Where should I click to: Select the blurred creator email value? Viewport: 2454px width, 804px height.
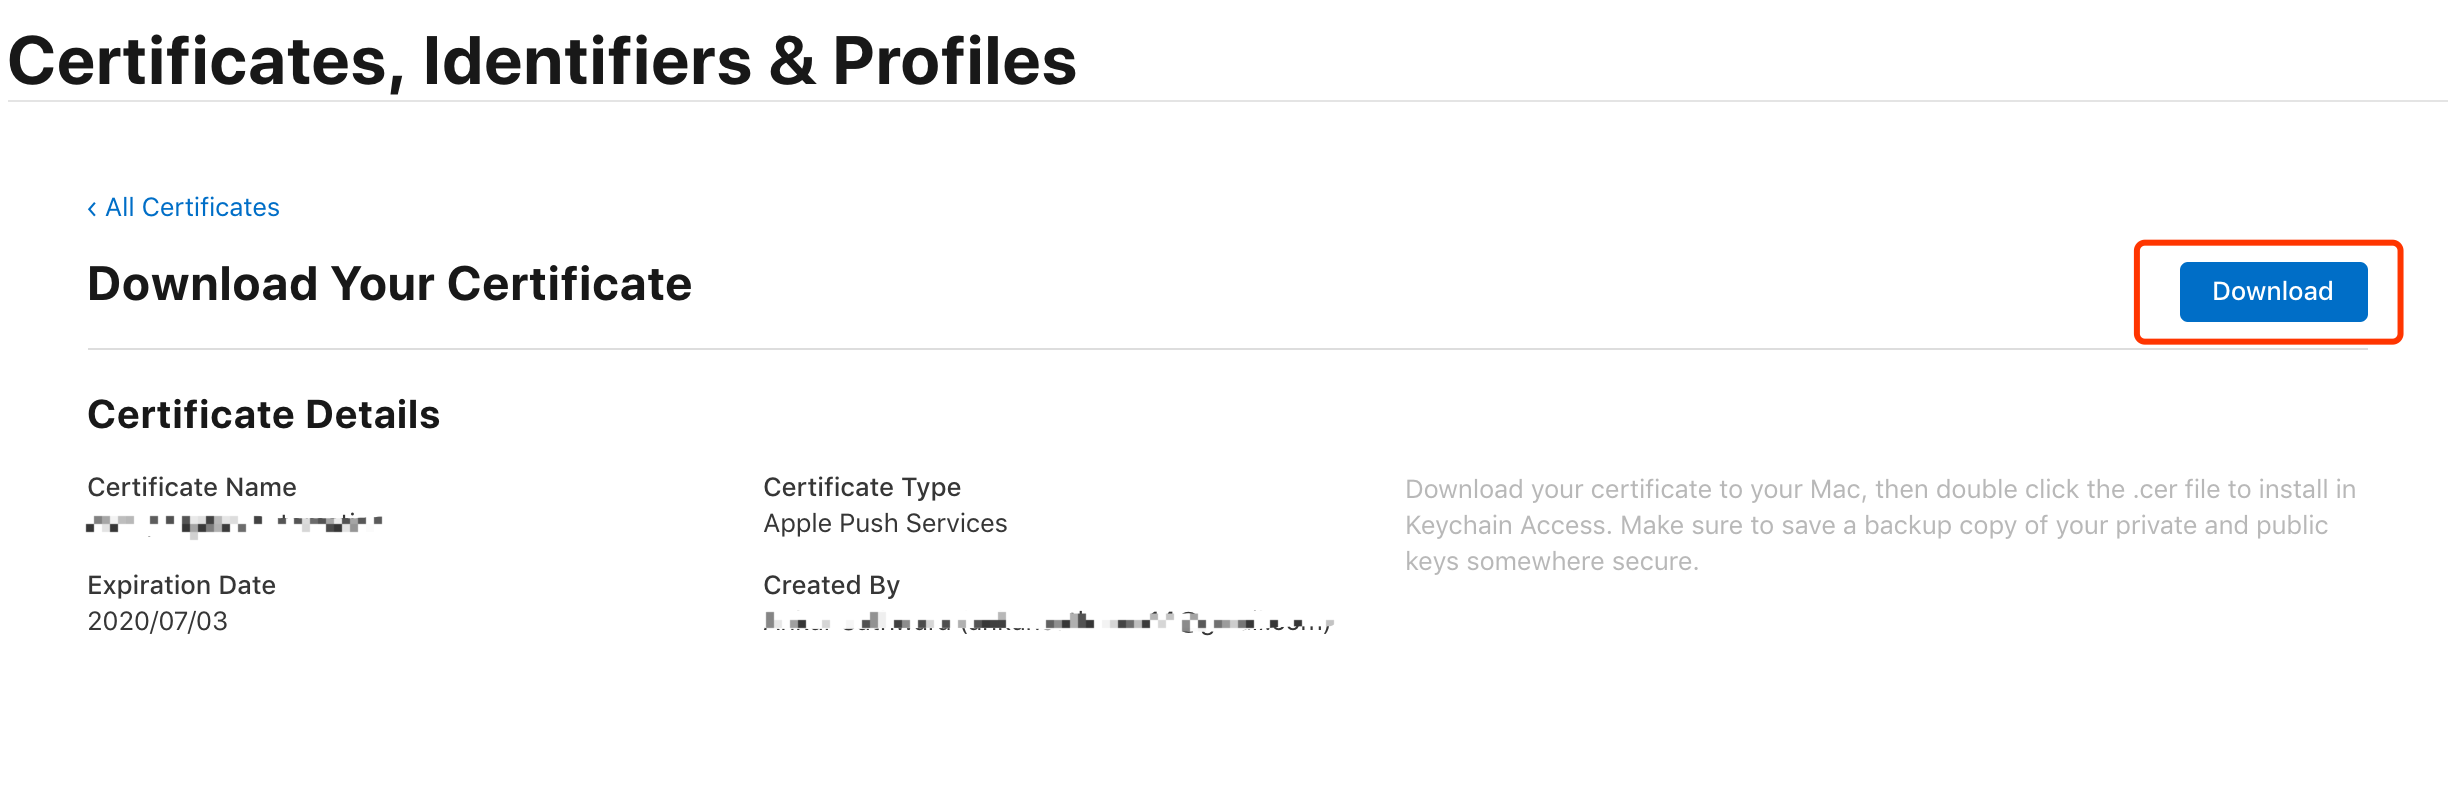pos(1048,622)
